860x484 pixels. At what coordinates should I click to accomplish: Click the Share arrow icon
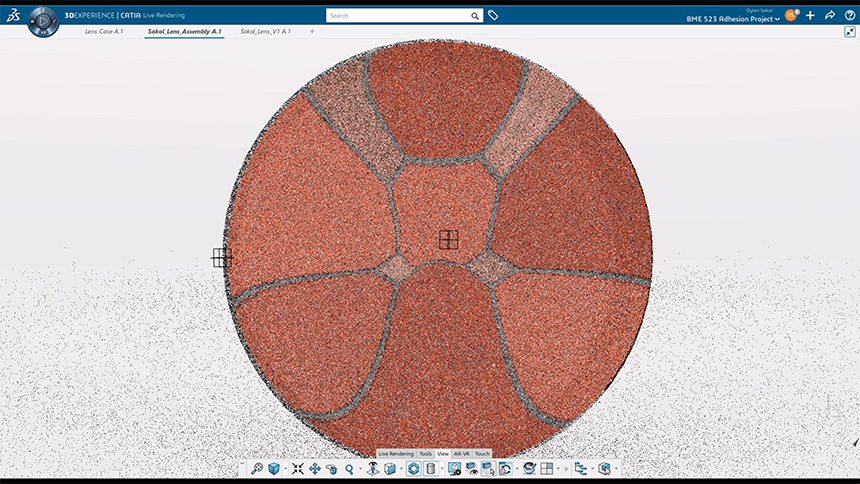(829, 16)
